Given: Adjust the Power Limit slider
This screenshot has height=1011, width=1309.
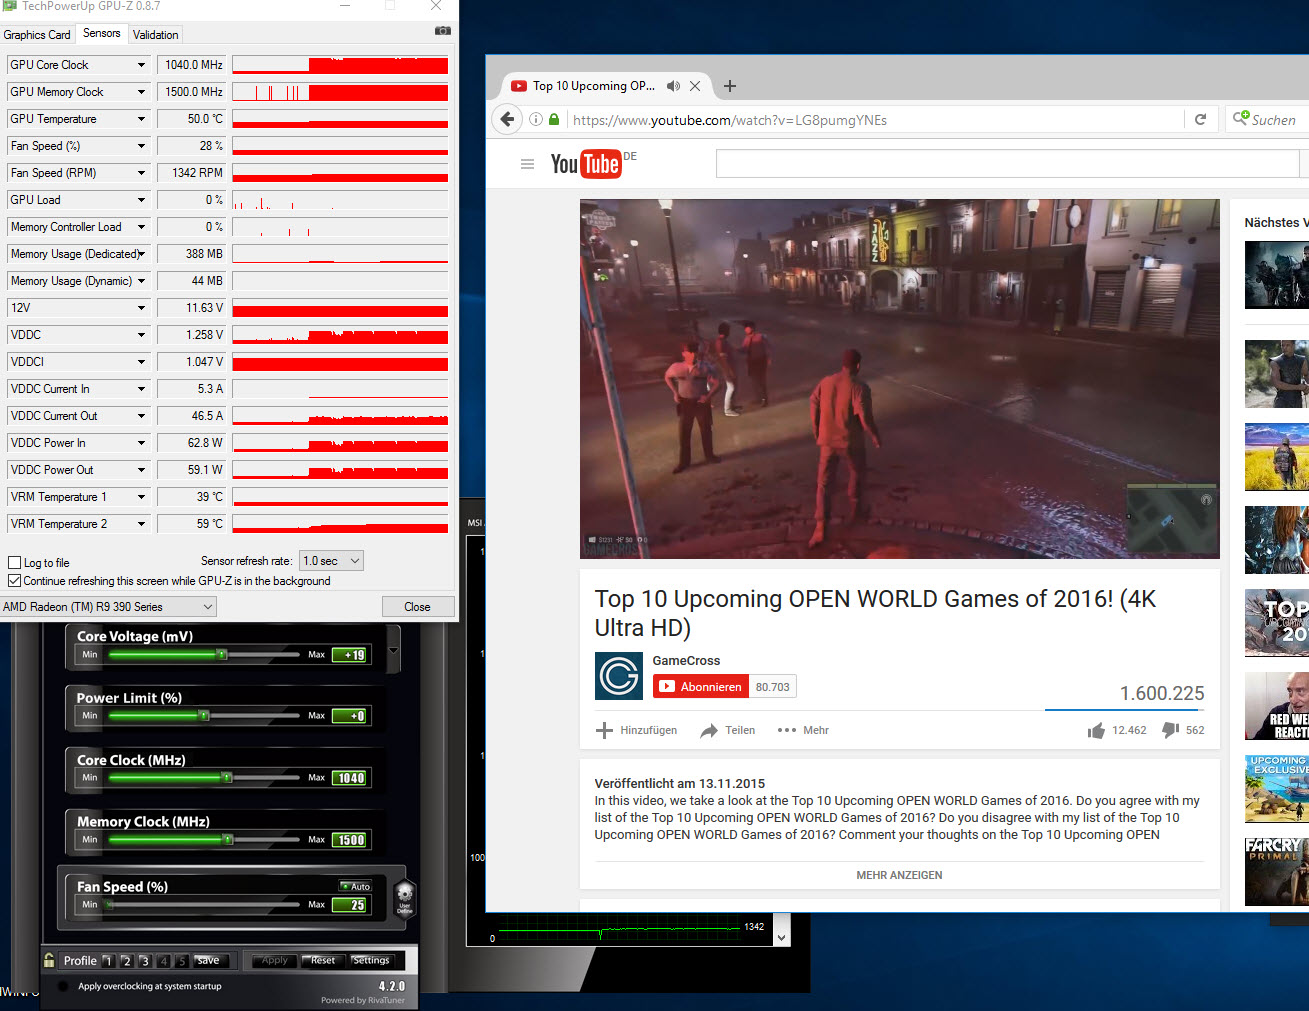Looking at the screenshot, I should 204,716.
